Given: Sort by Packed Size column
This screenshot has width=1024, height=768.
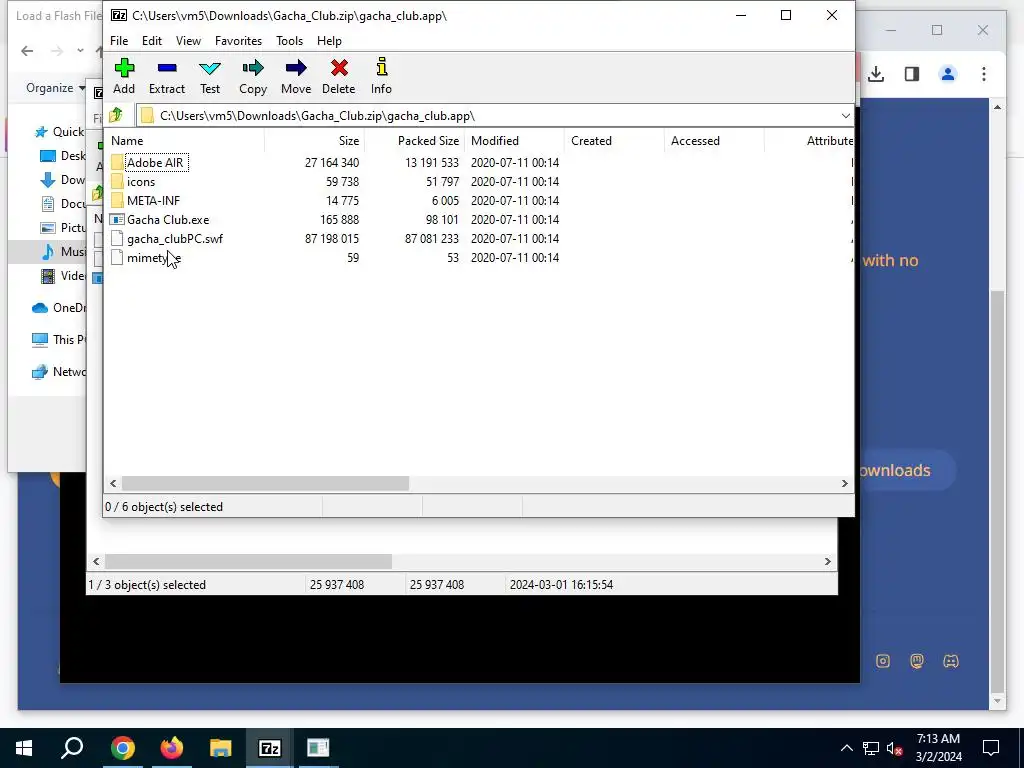Looking at the screenshot, I should pyautogui.click(x=414, y=140).
